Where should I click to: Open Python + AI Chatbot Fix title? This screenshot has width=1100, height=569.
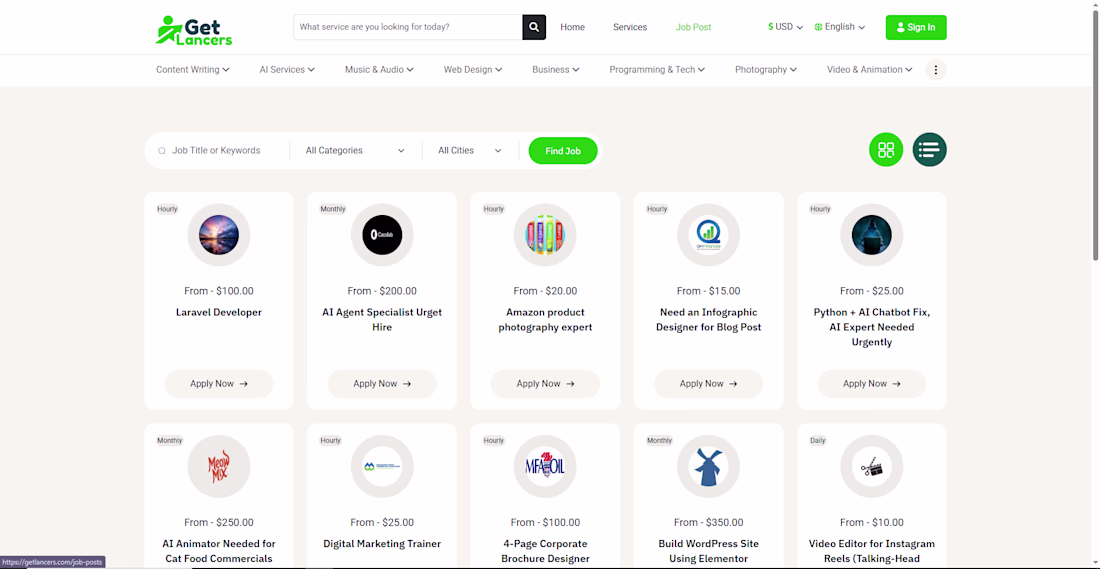pos(871,327)
